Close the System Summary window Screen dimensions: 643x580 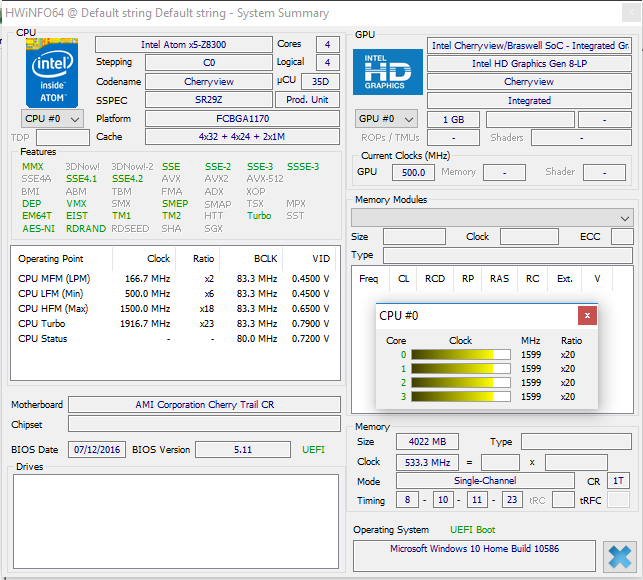(x=631, y=13)
